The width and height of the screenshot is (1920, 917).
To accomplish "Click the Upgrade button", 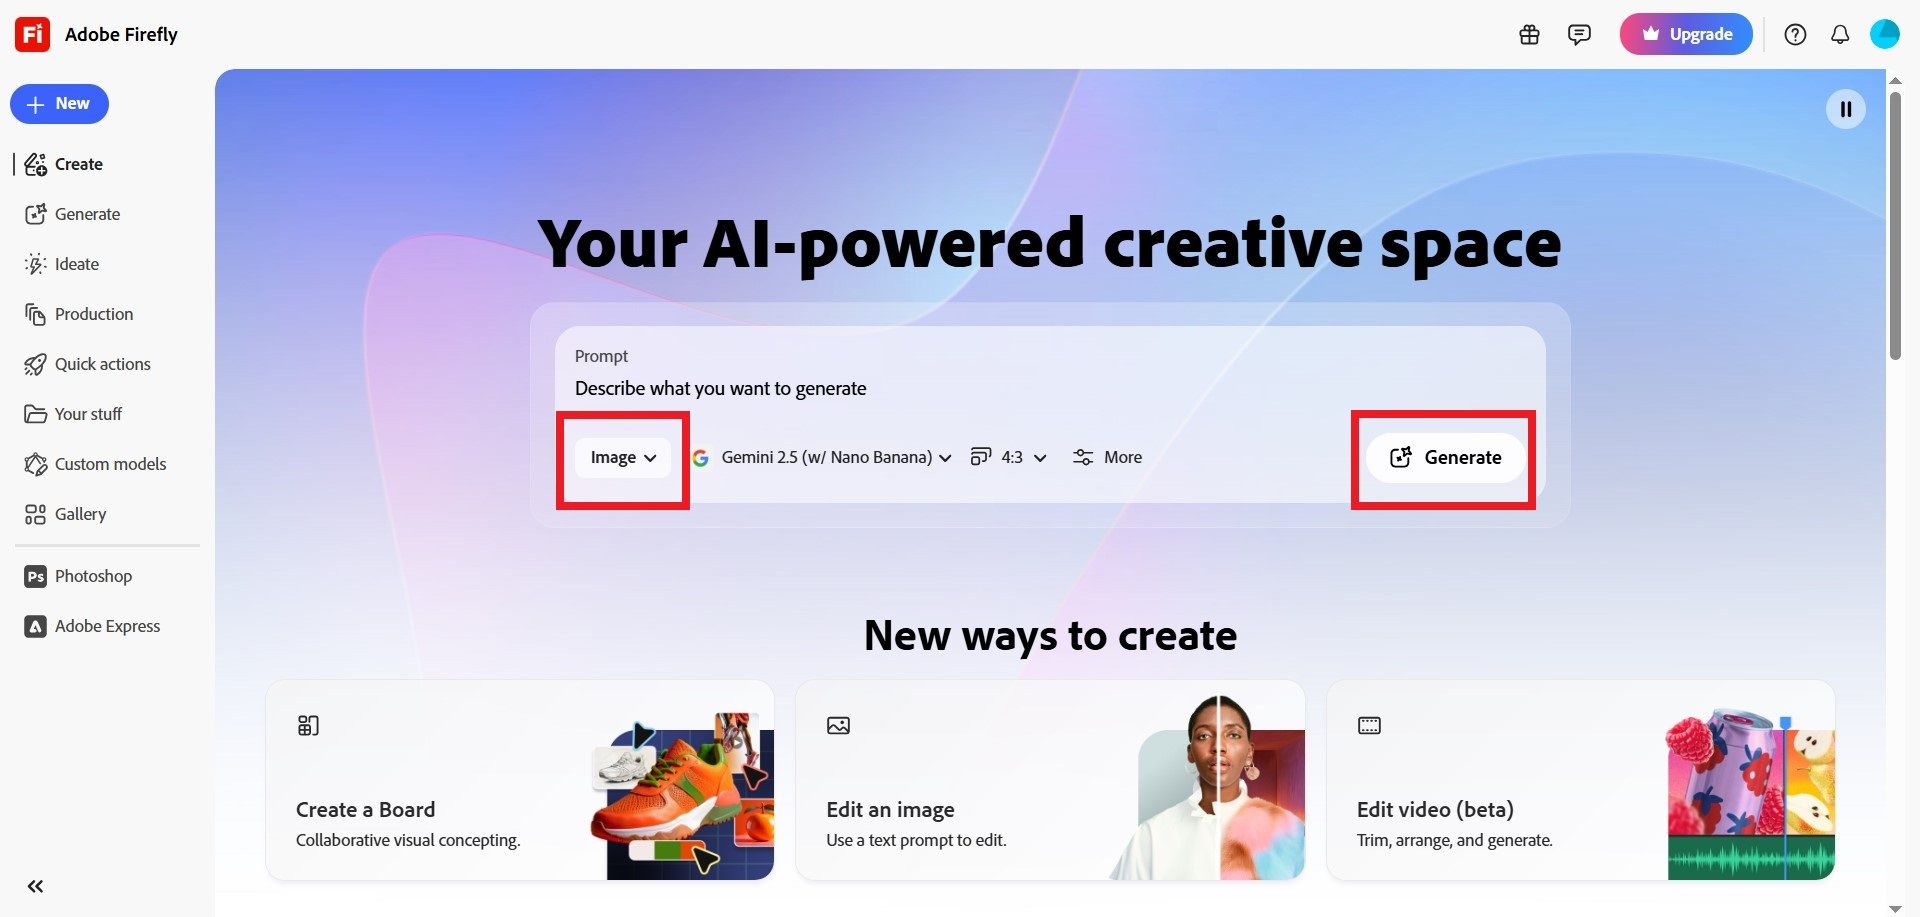I will 1686,34.
